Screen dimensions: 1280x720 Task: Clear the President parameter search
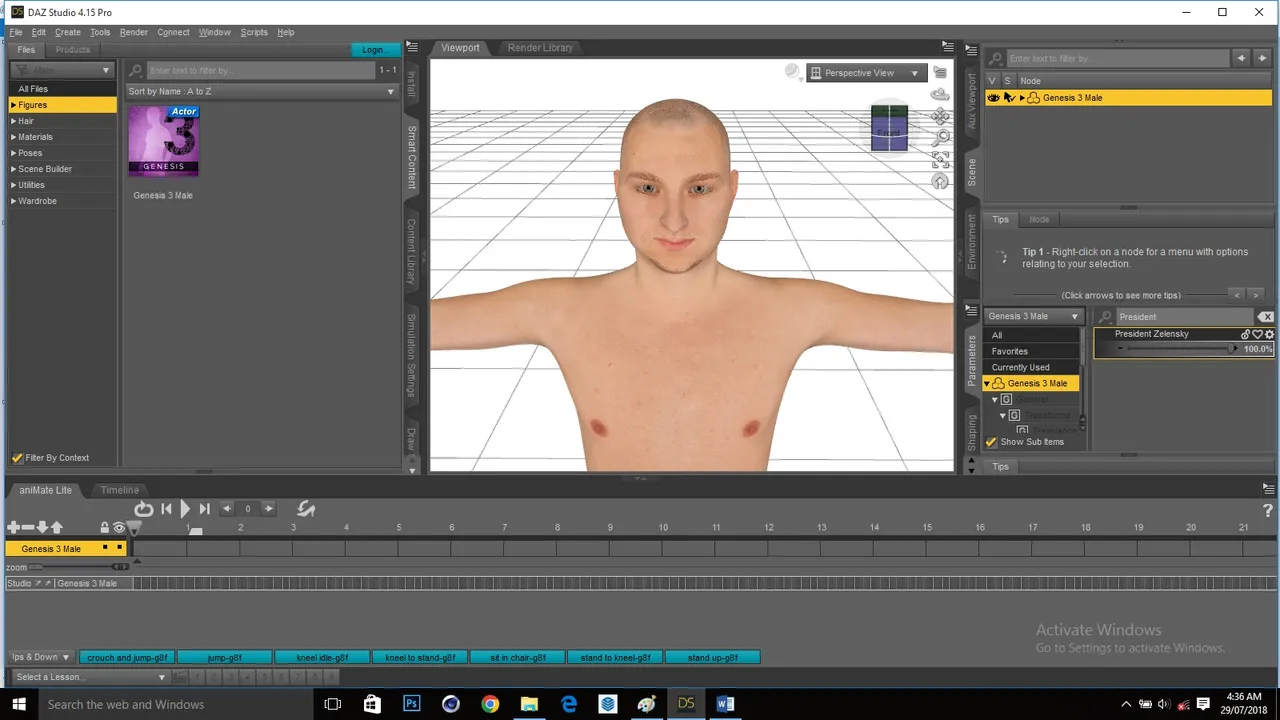[x=1266, y=316]
